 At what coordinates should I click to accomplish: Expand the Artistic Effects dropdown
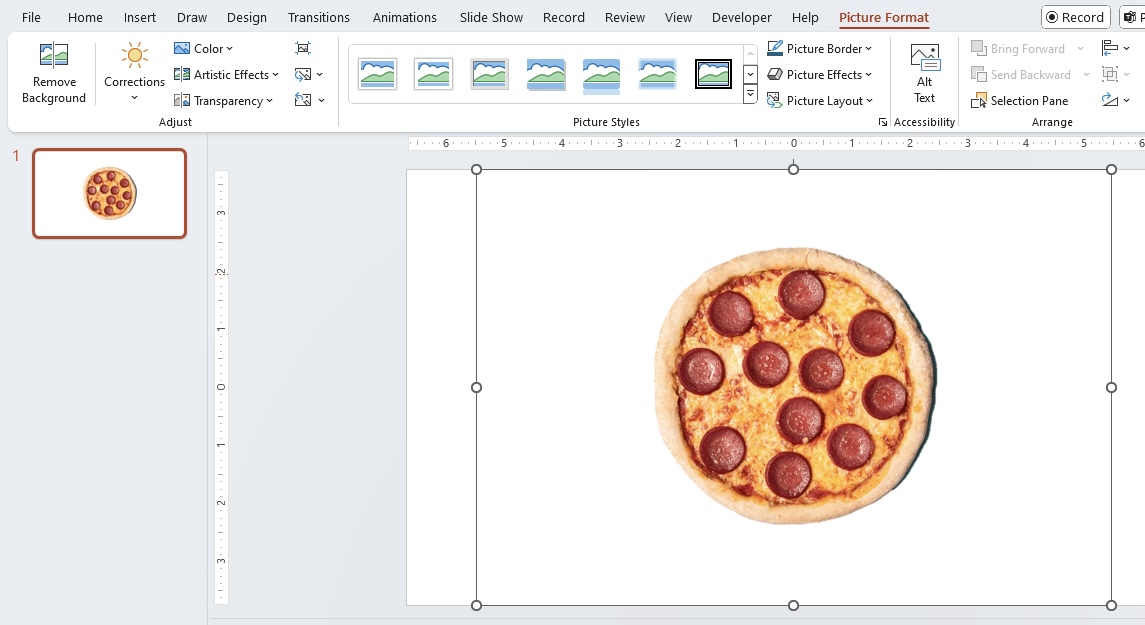click(x=226, y=74)
